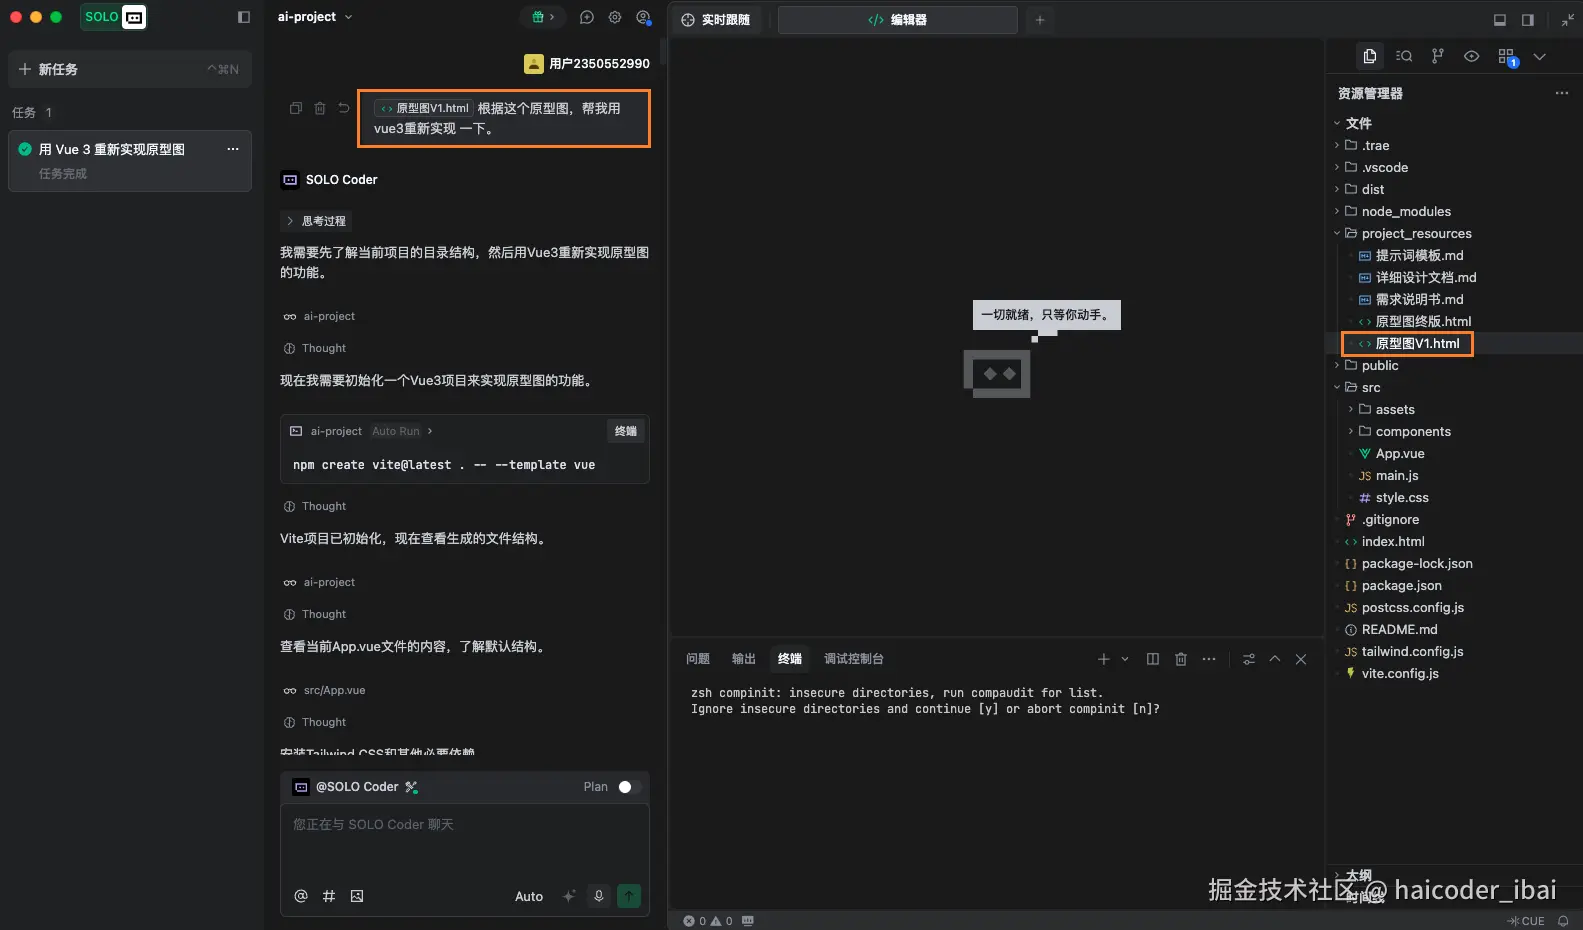The height and width of the screenshot is (930, 1583).
Task: Open the 调试控制台 panel tab
Action: point(854,659)
